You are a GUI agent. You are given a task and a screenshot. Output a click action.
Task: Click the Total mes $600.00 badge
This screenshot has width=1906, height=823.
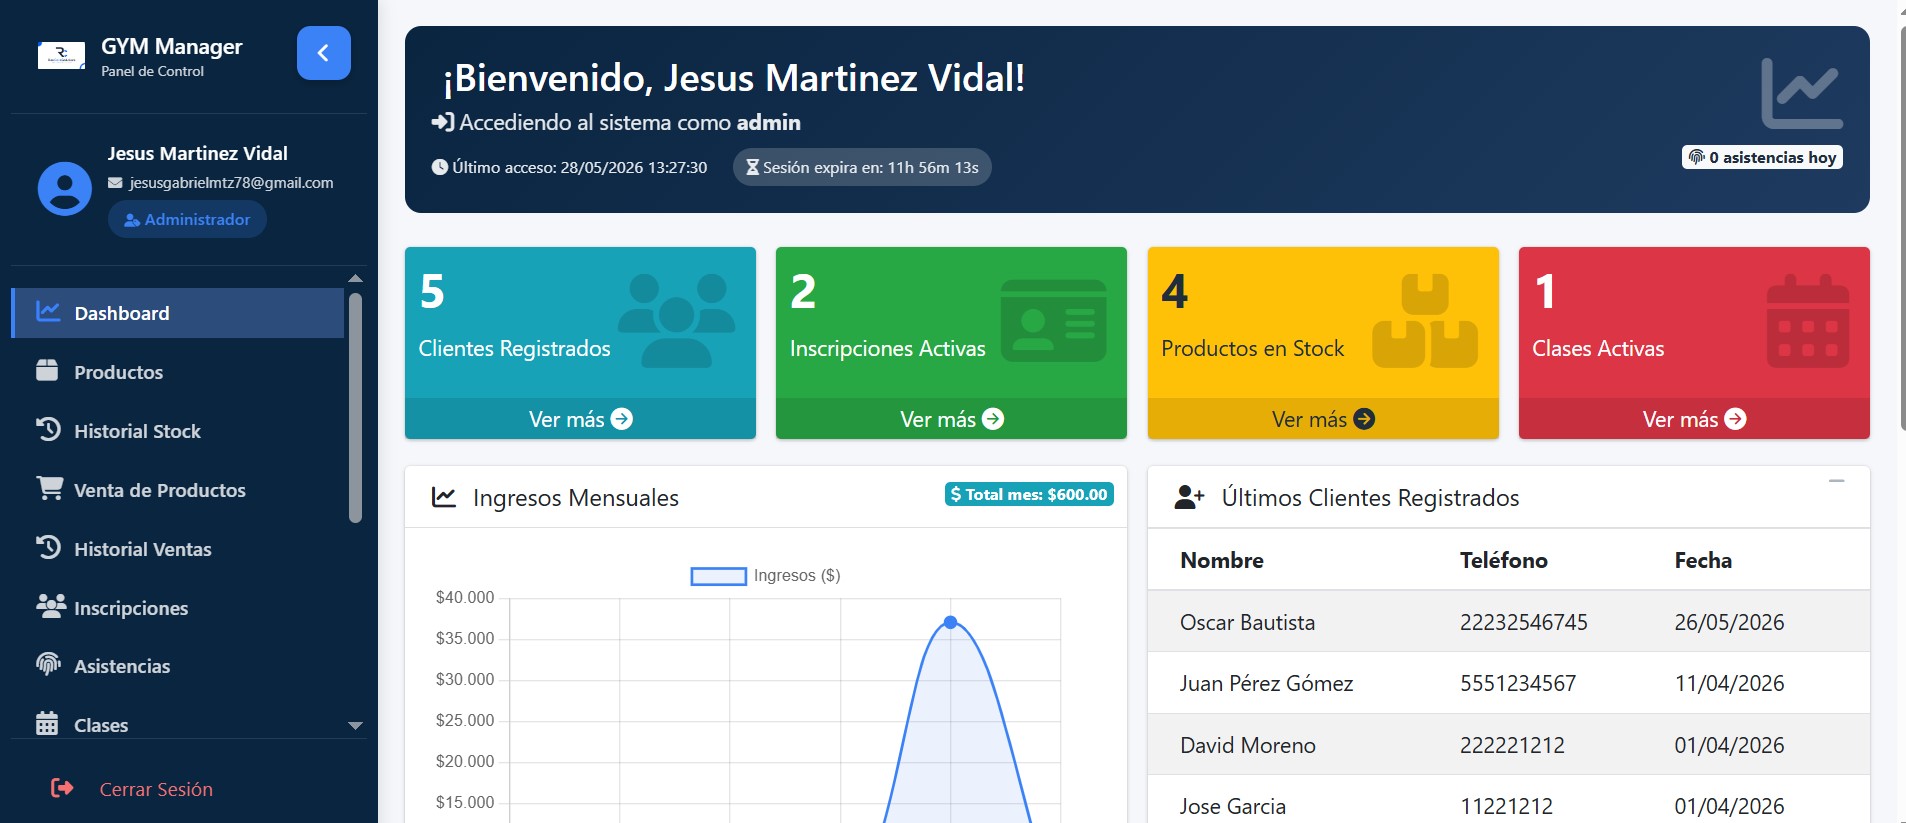coord(1029,494)
